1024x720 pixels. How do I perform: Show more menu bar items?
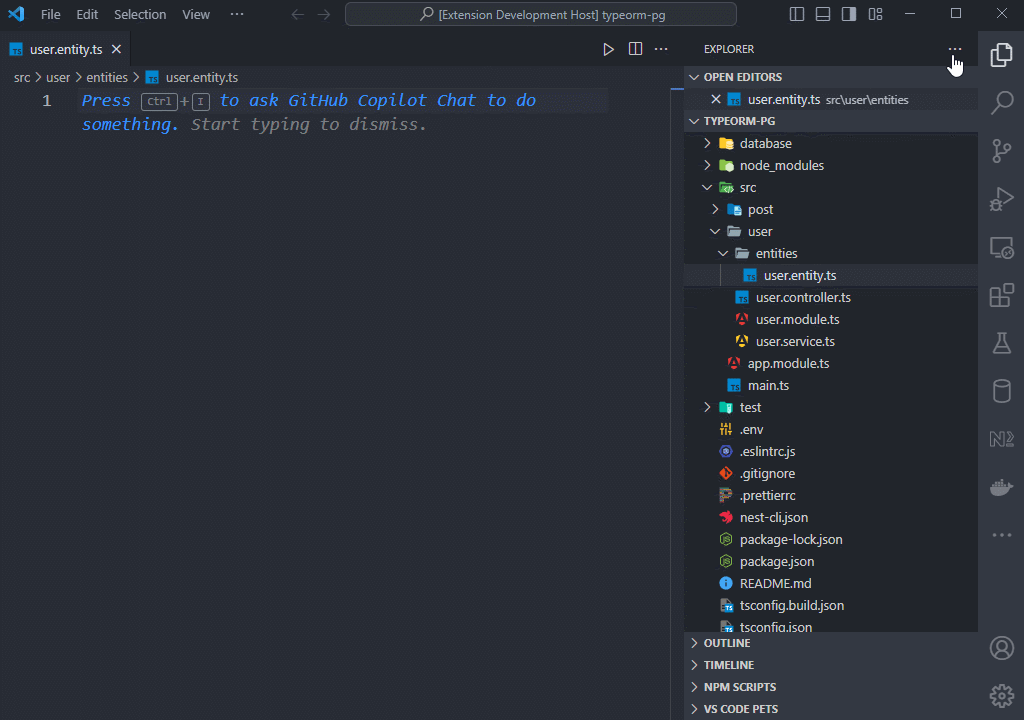click(237, 14)
